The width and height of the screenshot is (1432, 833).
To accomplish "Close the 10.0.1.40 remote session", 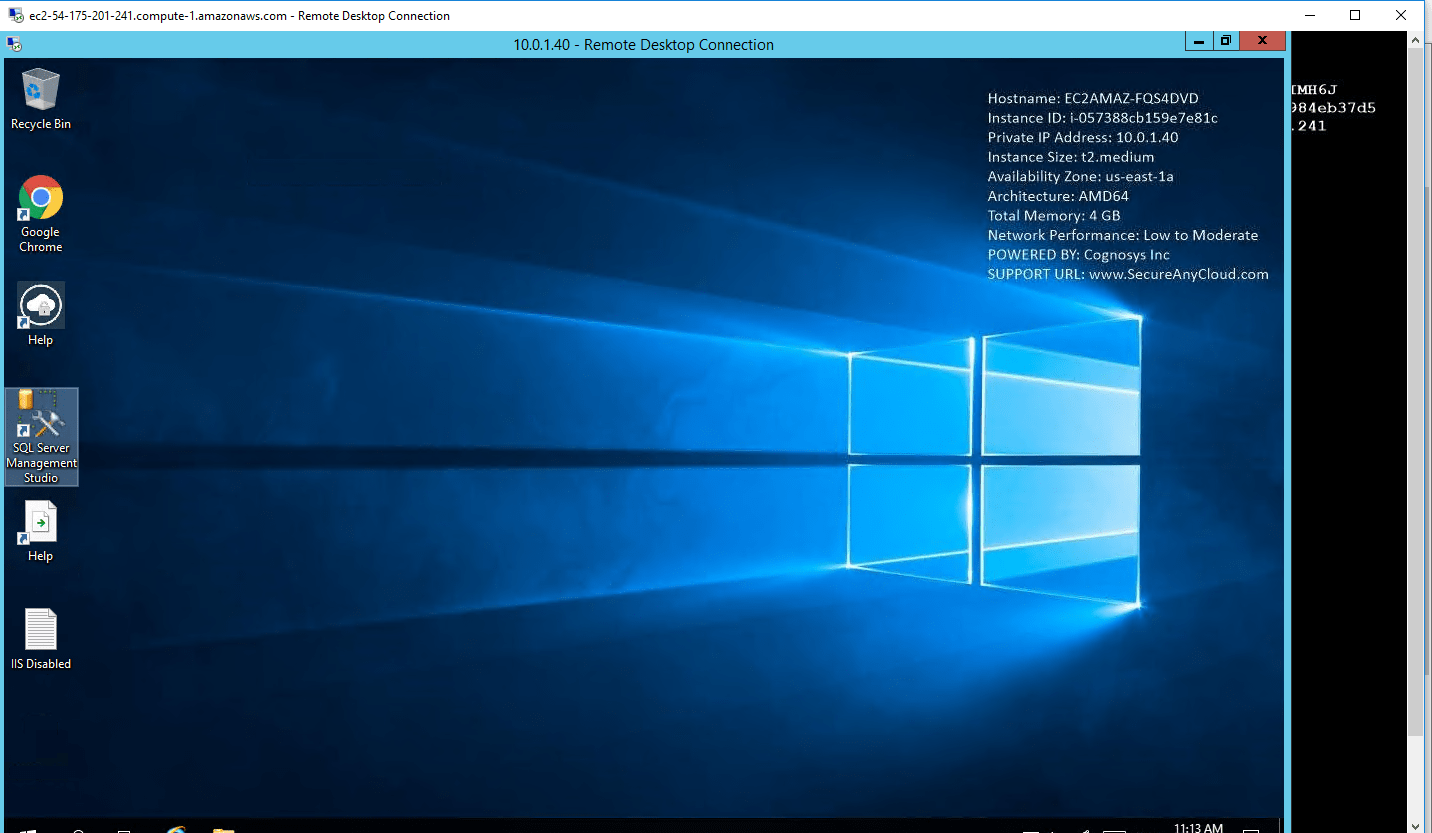I will 1262,41.
